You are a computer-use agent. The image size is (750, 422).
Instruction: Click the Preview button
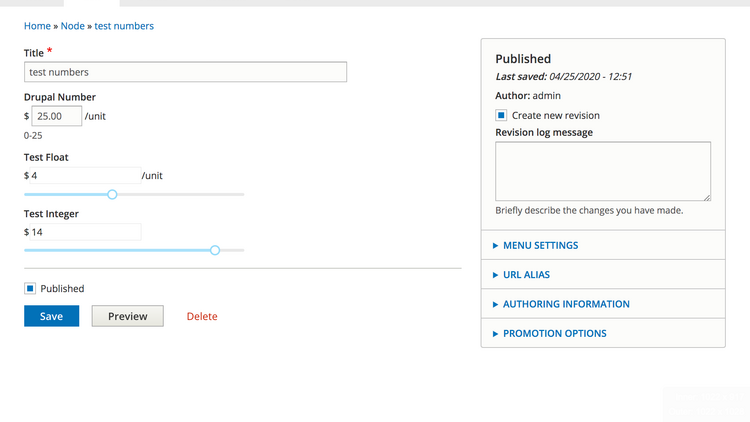pos(127,316)
